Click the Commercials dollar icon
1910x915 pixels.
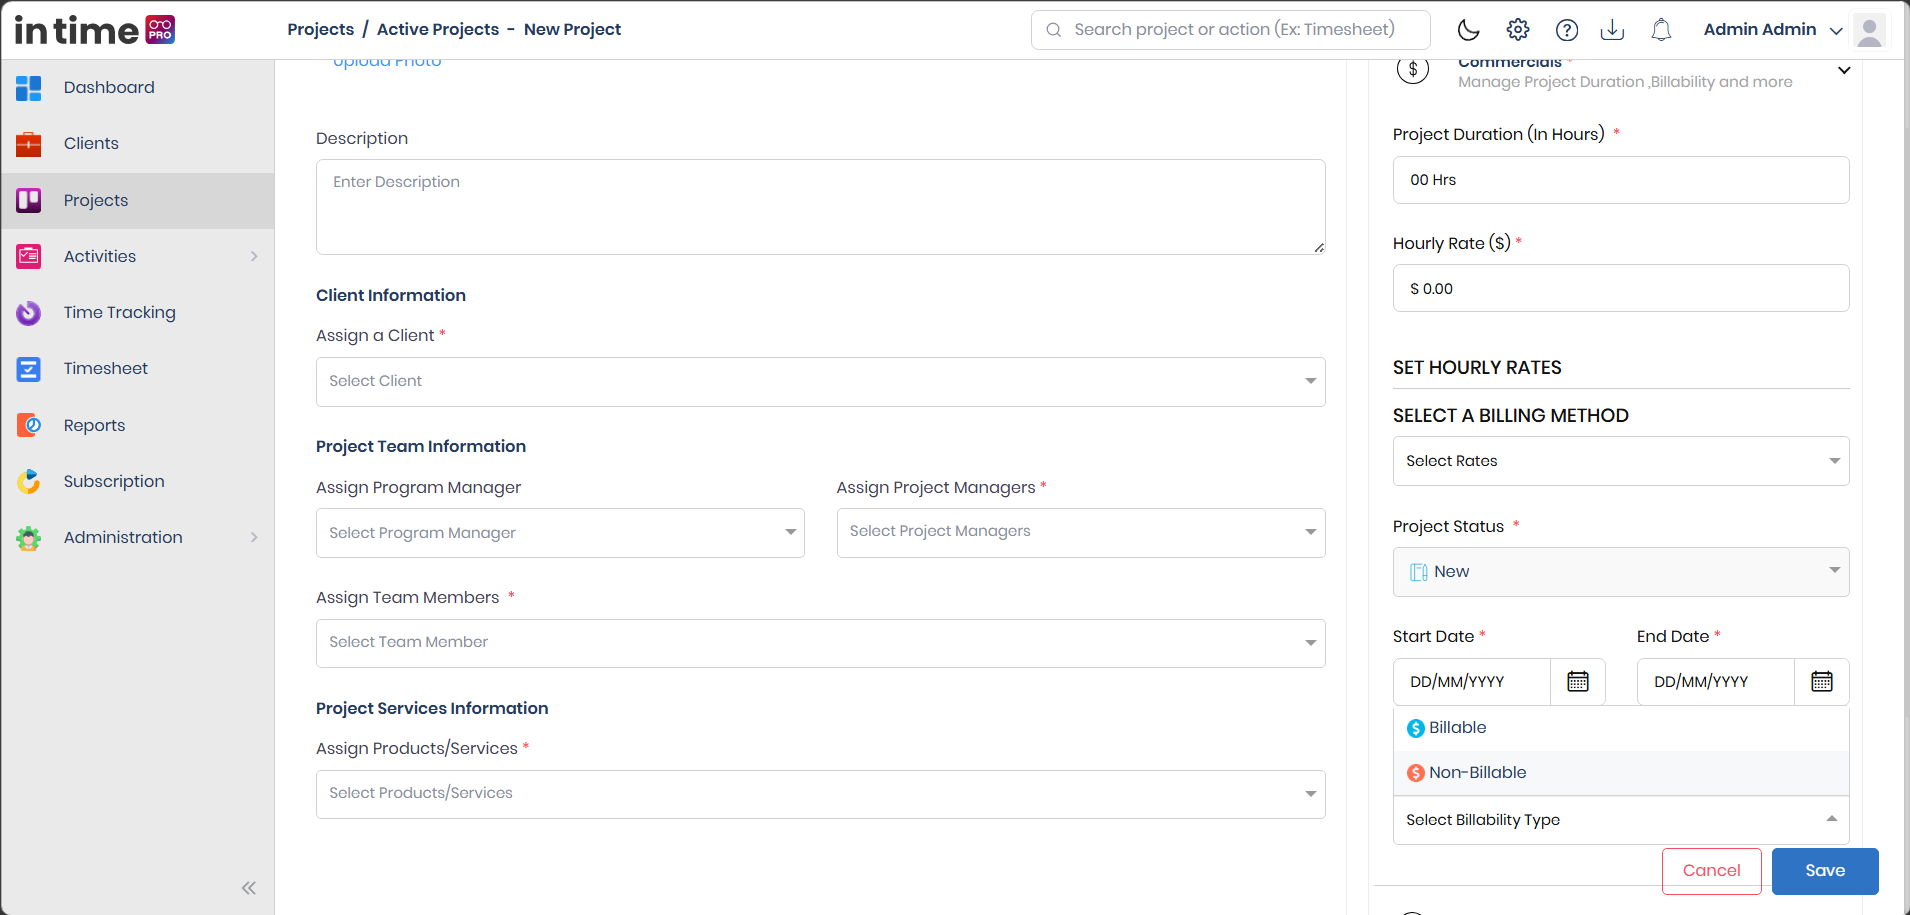point(1413,69)
